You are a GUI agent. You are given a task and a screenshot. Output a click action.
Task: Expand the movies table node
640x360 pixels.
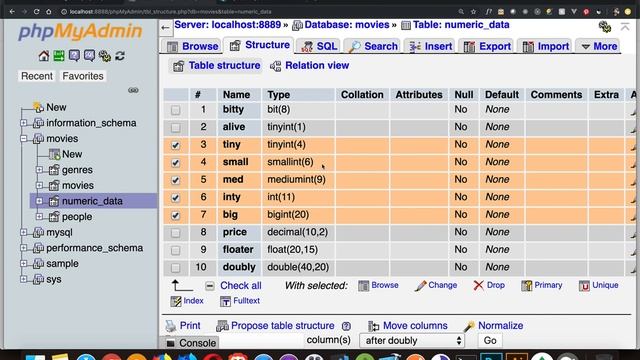click(39, 185)
